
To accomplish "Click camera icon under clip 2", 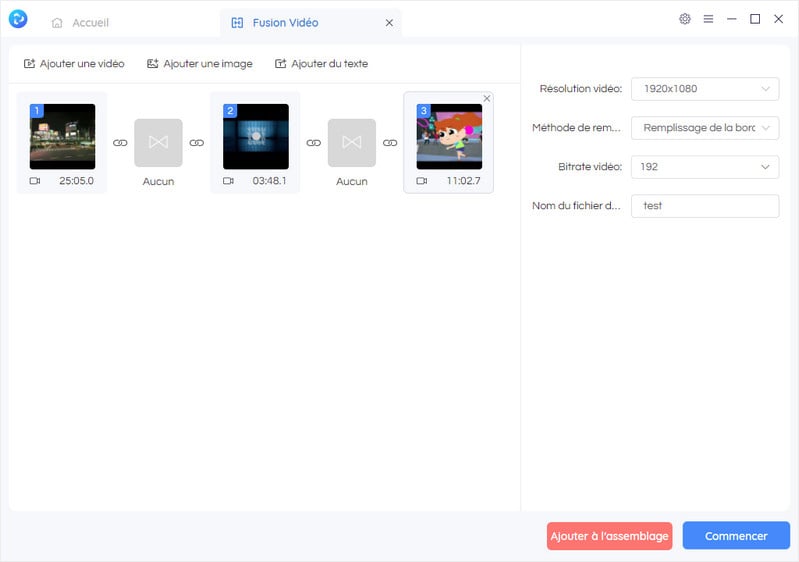I will (228, 181).
